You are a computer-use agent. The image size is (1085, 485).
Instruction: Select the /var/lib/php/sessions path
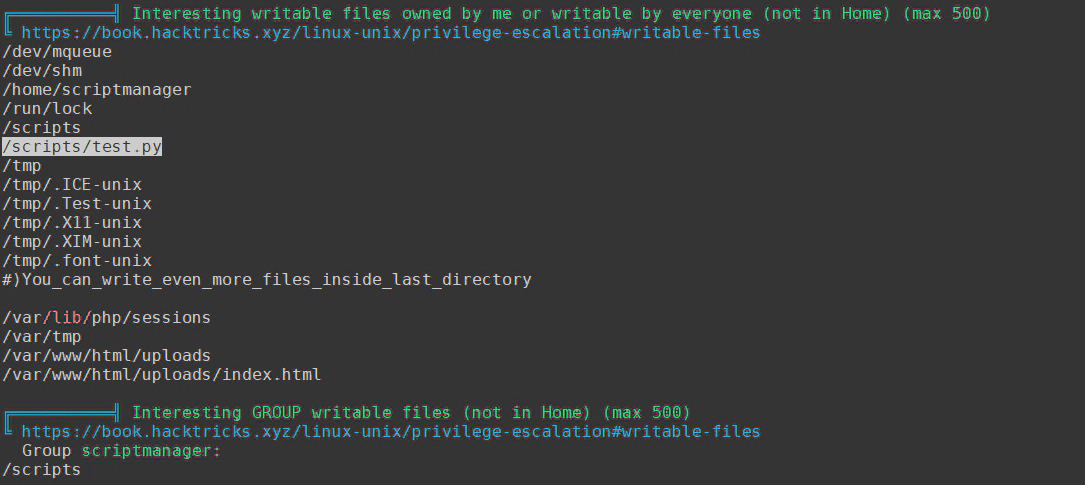(107, 318)
